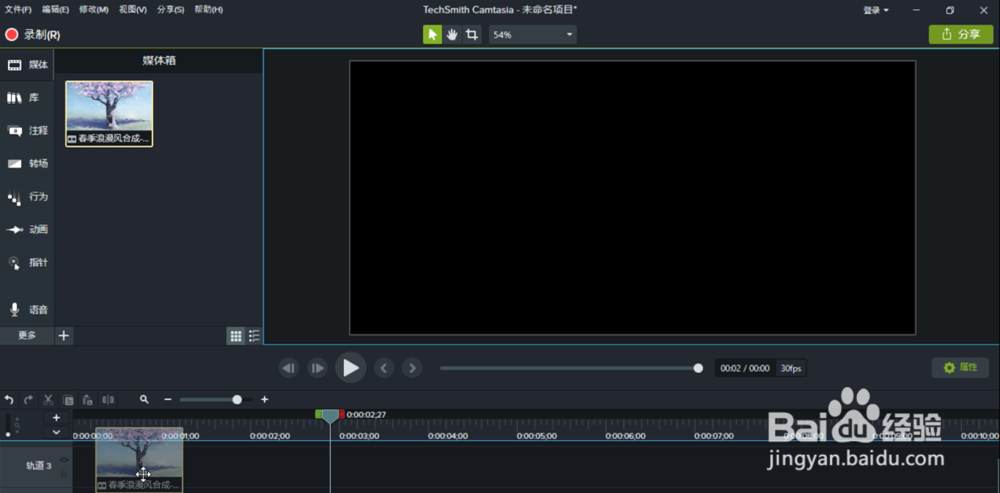Viewport: 1000px width, 493px height.
Task: Open the 分享(S) menu
Action: click(x=170, y=10)
